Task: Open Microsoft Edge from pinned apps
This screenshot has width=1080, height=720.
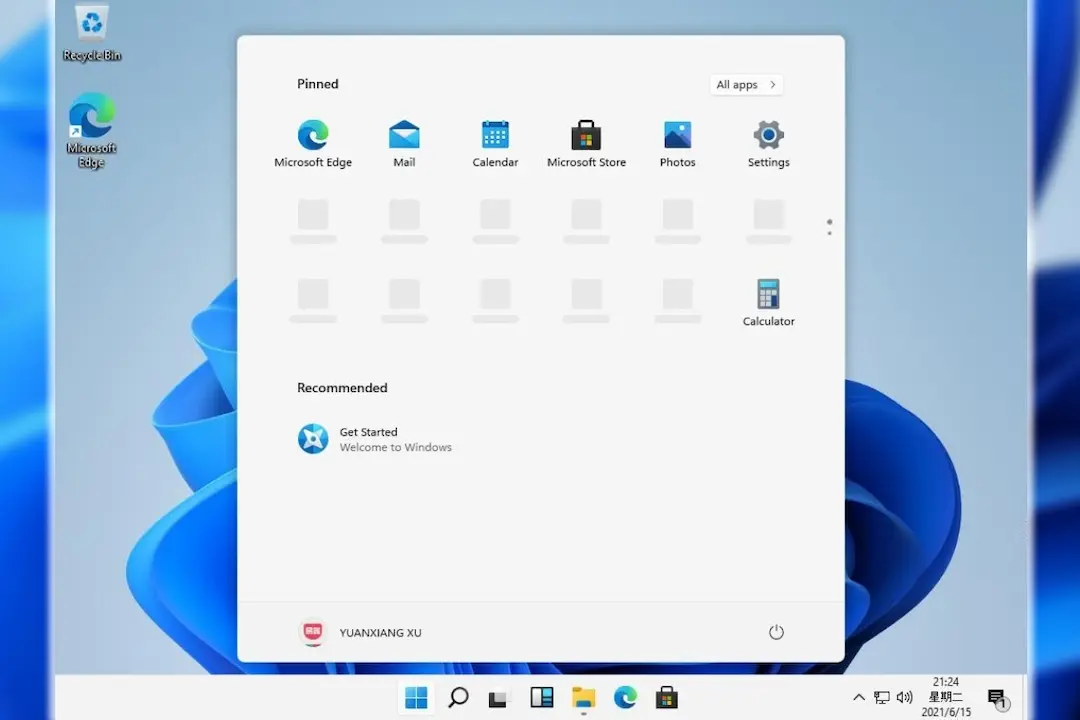Action: click(x=313, y=143)
